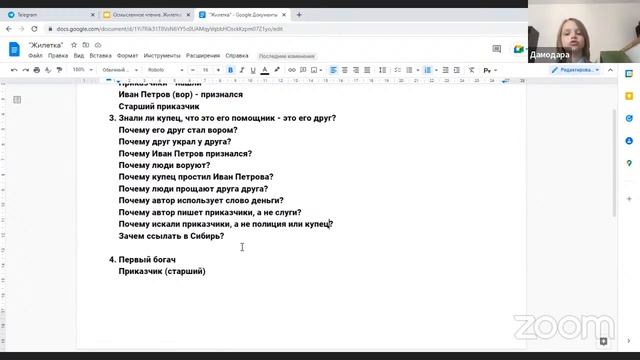Decrease the indent
640x360 pixels.
(445, 70)
